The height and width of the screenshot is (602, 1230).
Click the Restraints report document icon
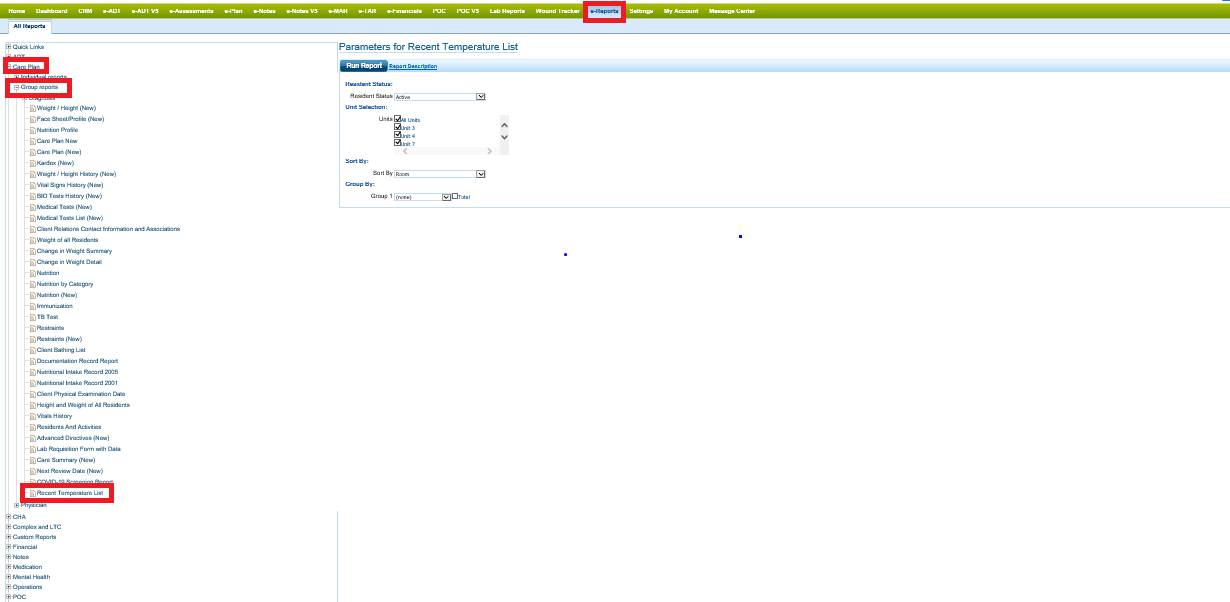pyautogui.click(x=33, y=328)
